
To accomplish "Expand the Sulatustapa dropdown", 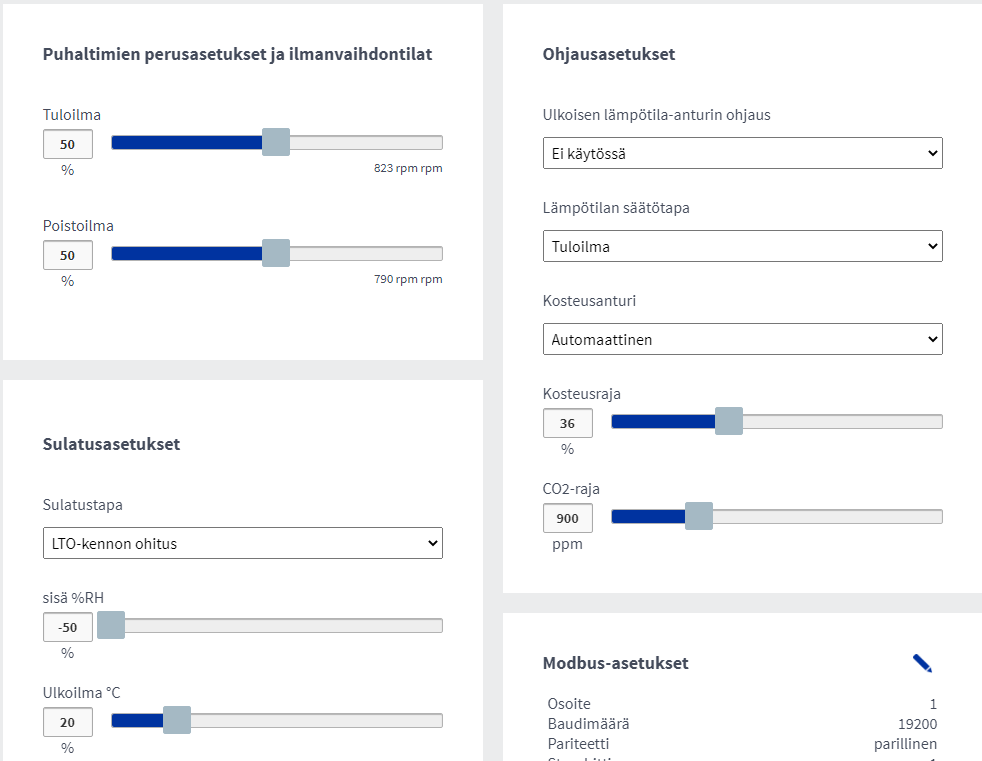I will coord(242,543).
